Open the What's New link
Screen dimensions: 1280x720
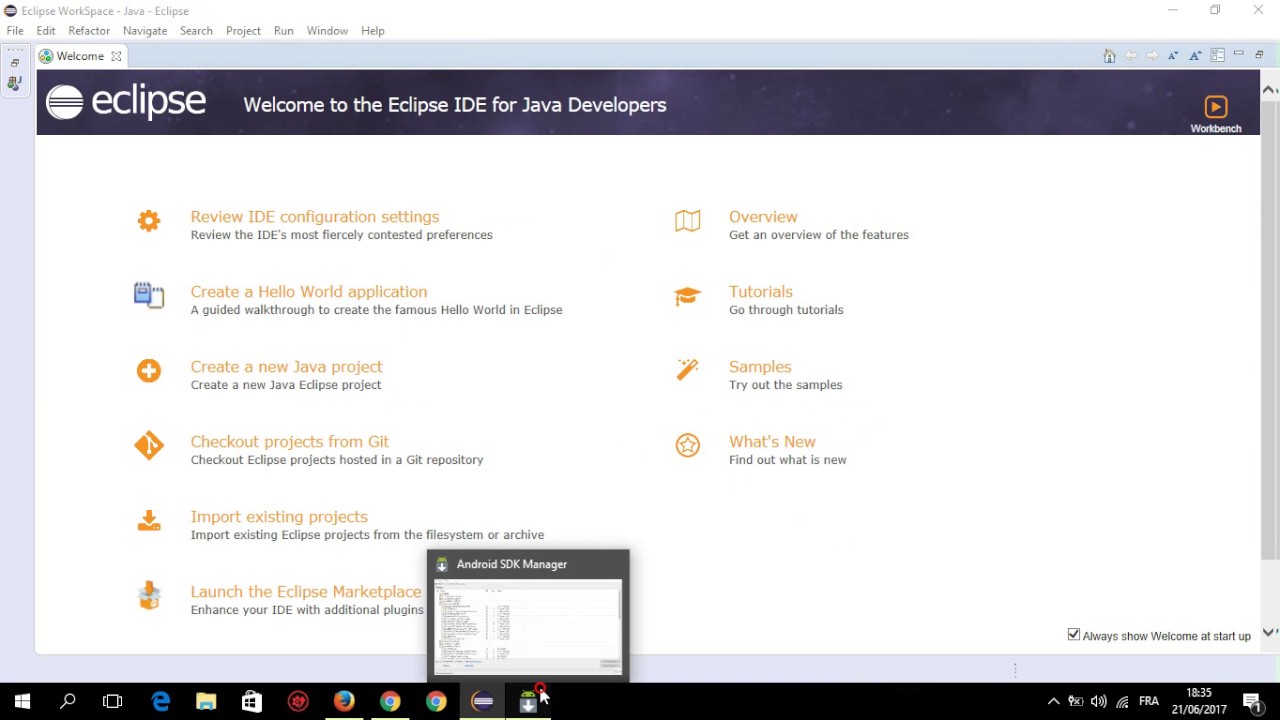tap(772, 442)
